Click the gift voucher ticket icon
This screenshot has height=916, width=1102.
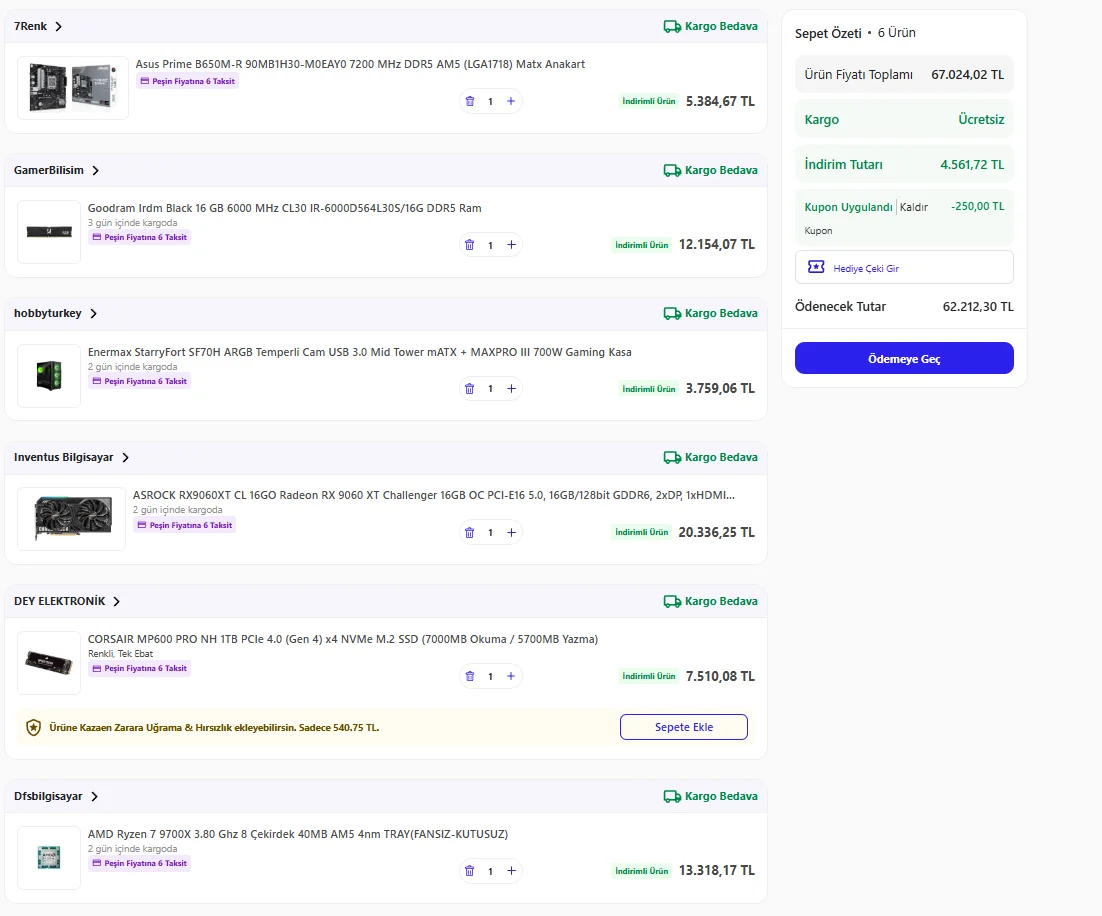[816, 267]
